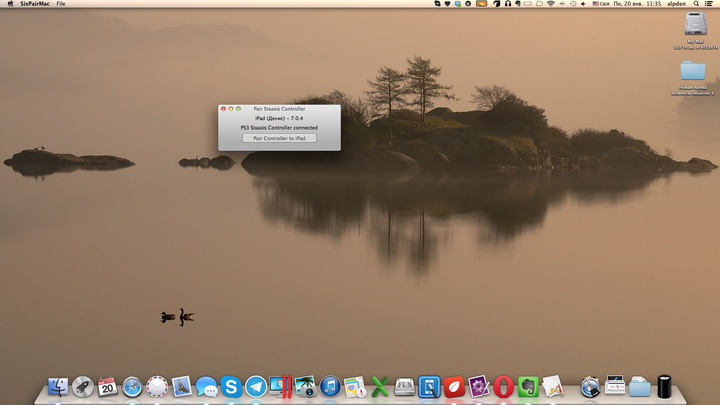Launch Finder from the dock

pos(59,387)
